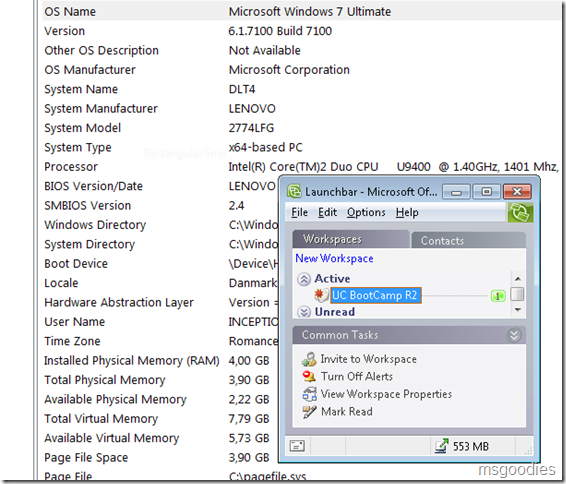Screen dimensions: 566x484
Task: Select the SMBIOS Version 2.4 row
Action: click(x=160, y=205)
